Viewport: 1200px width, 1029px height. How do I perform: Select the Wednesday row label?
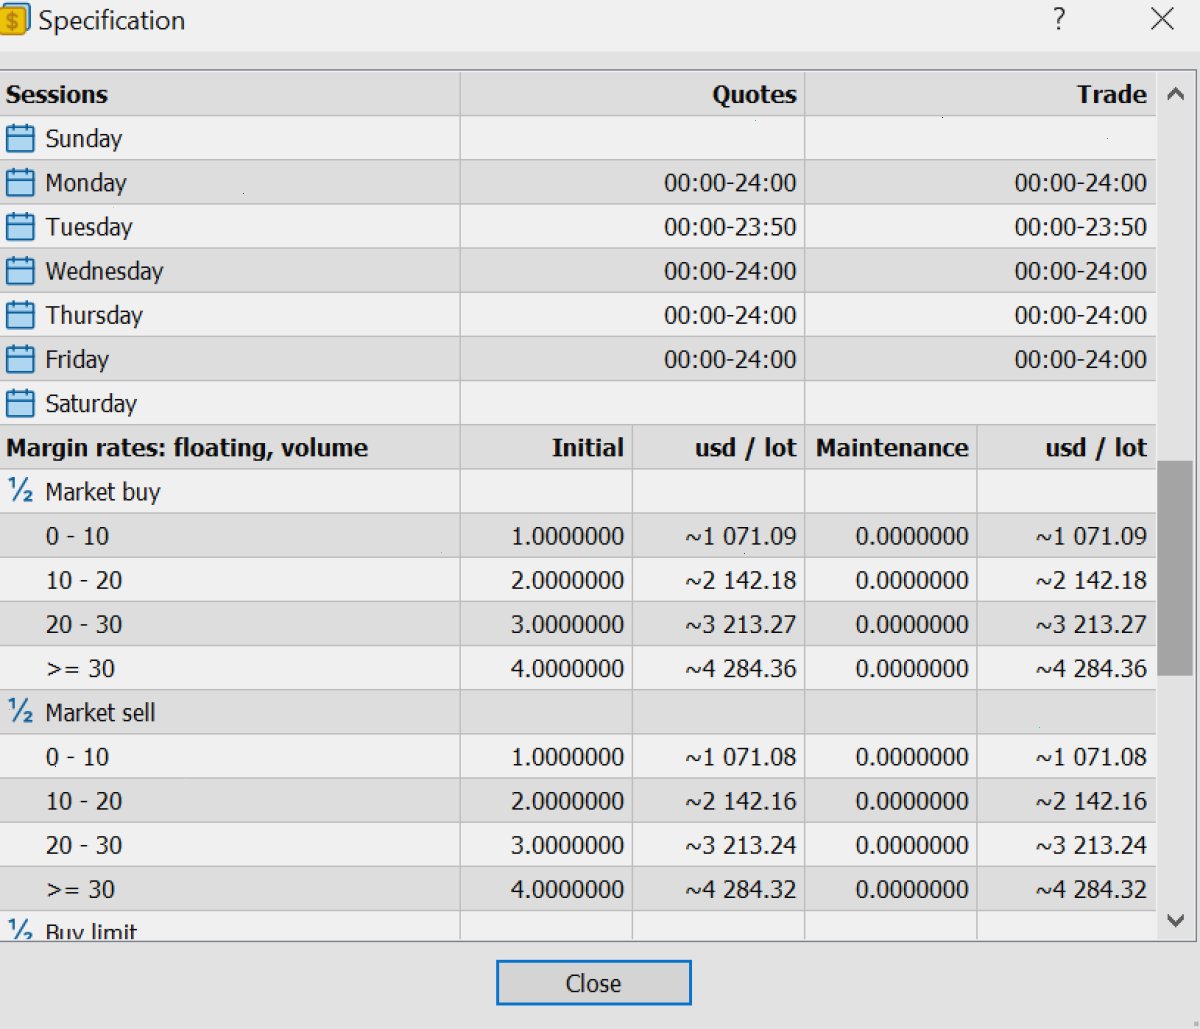(x=104, y=271)
